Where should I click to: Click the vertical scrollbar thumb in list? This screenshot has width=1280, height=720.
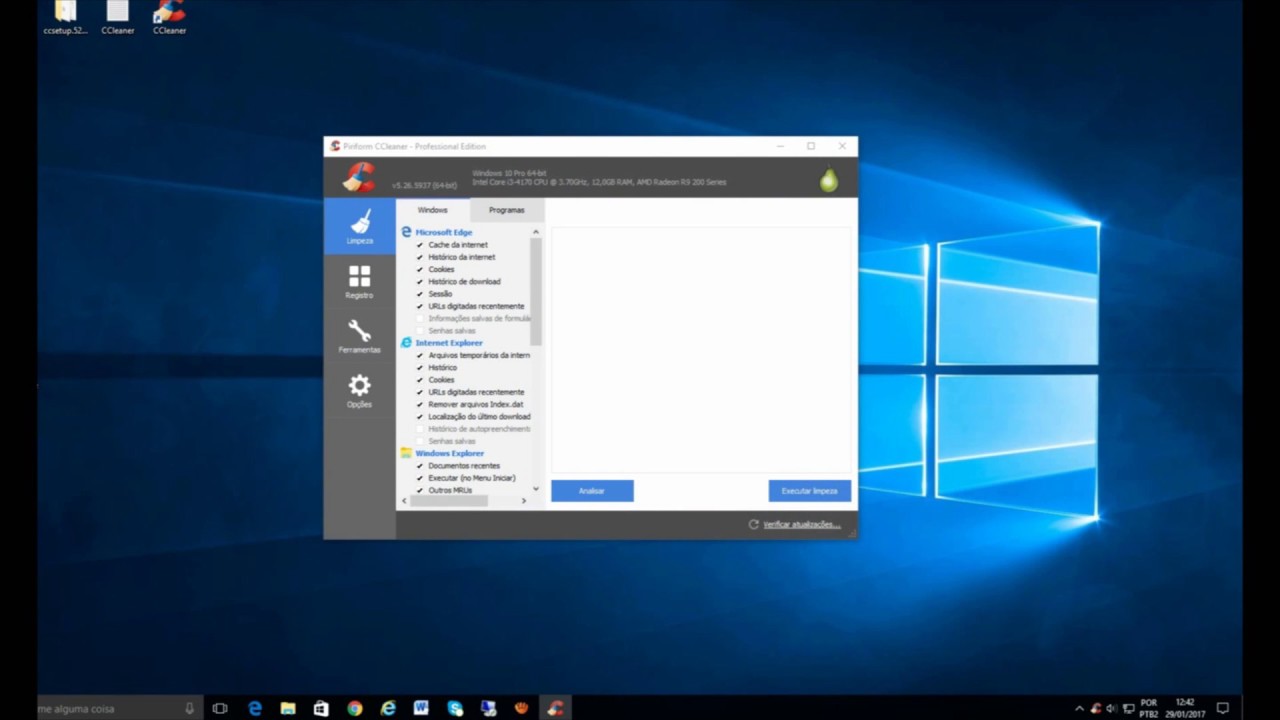pyautogui.click(x=536, y=292)
